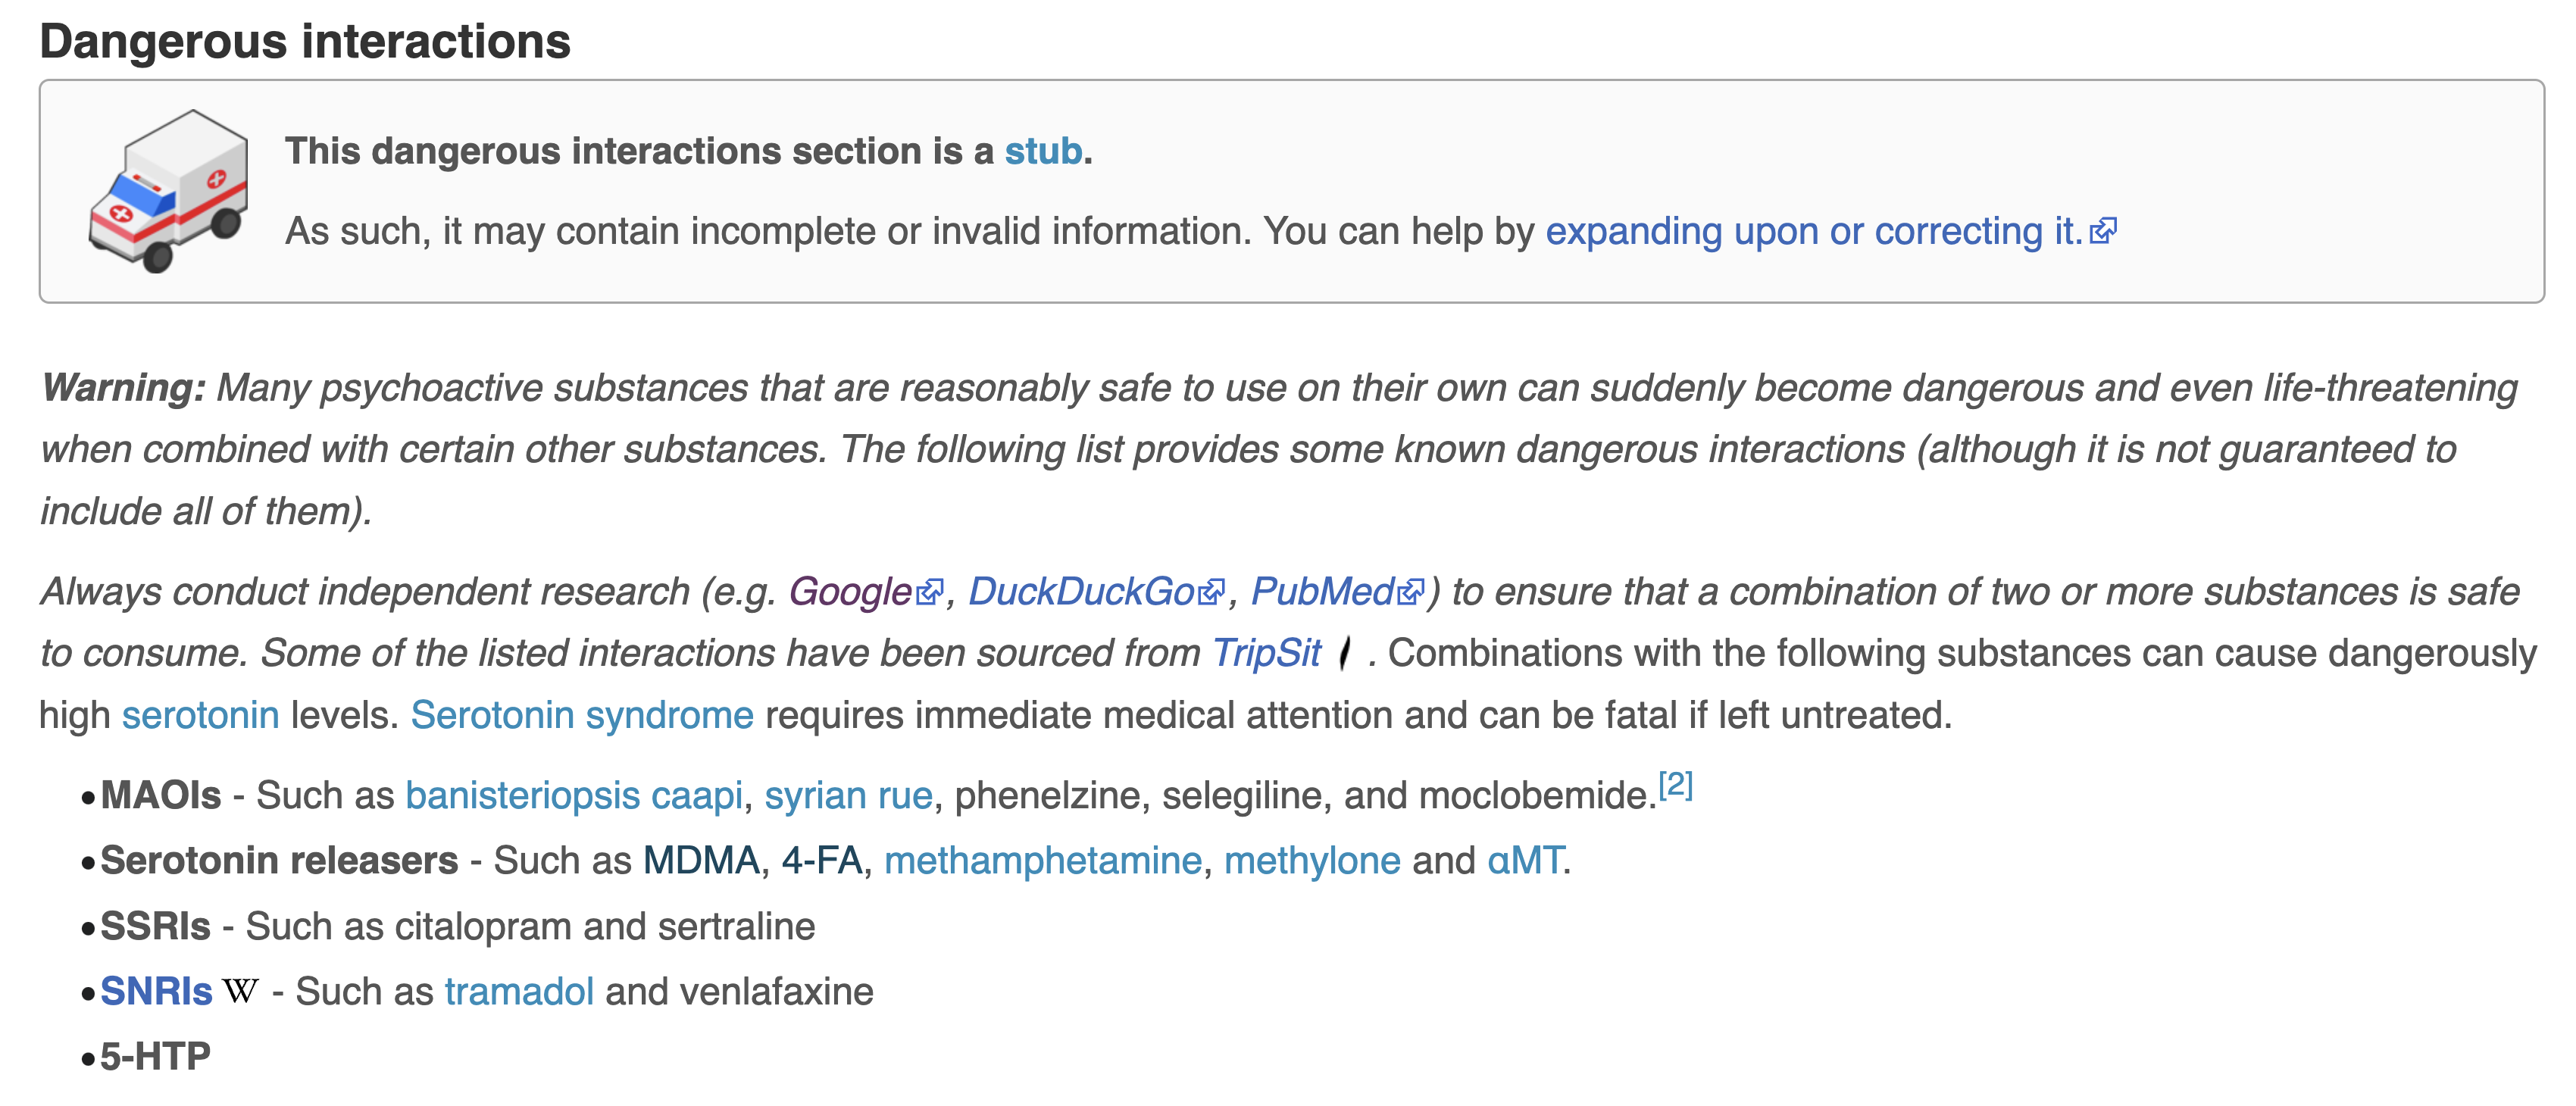Open the 'stub' link

click(x=1043, y=151)
